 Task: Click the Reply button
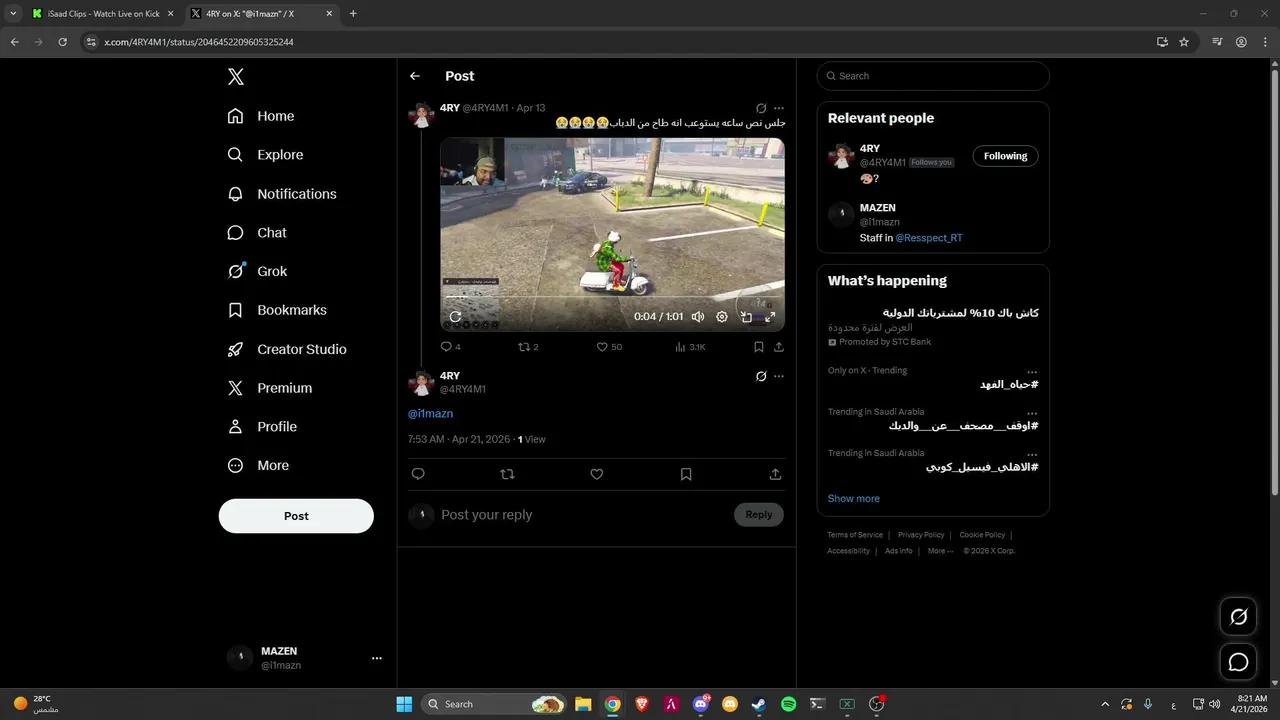(x=759, y=515)
